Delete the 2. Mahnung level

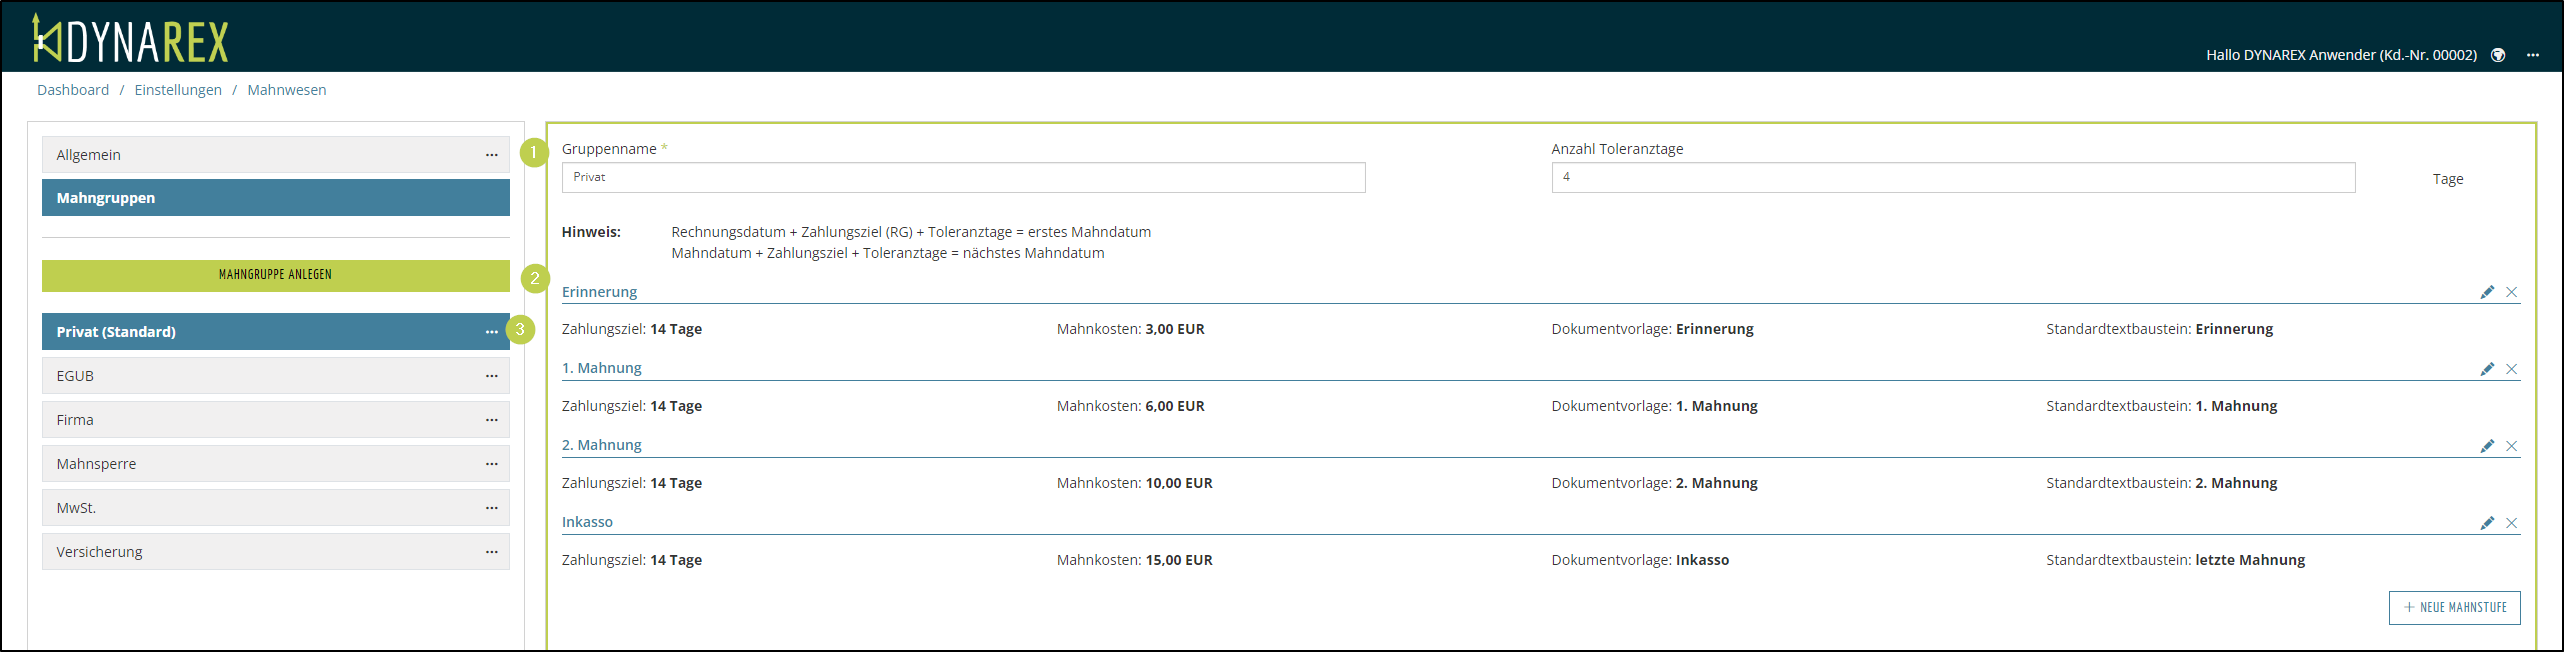[x=2511, y=446]
